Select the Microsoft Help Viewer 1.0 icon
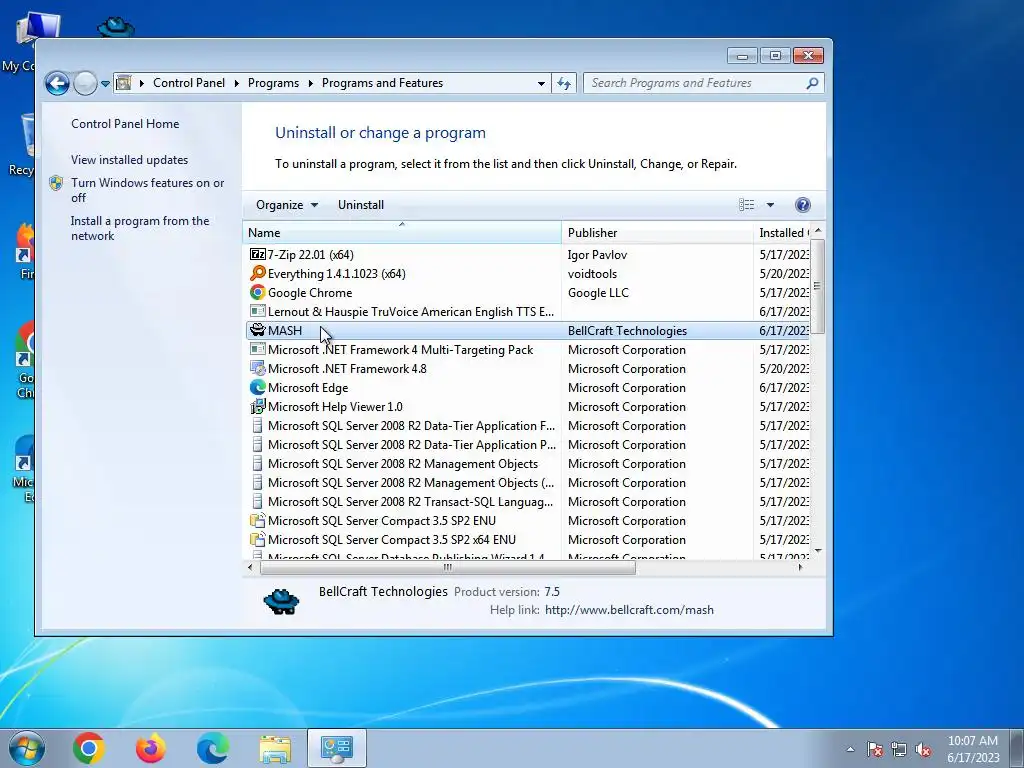1024x768 pixels. click(257, 406)
